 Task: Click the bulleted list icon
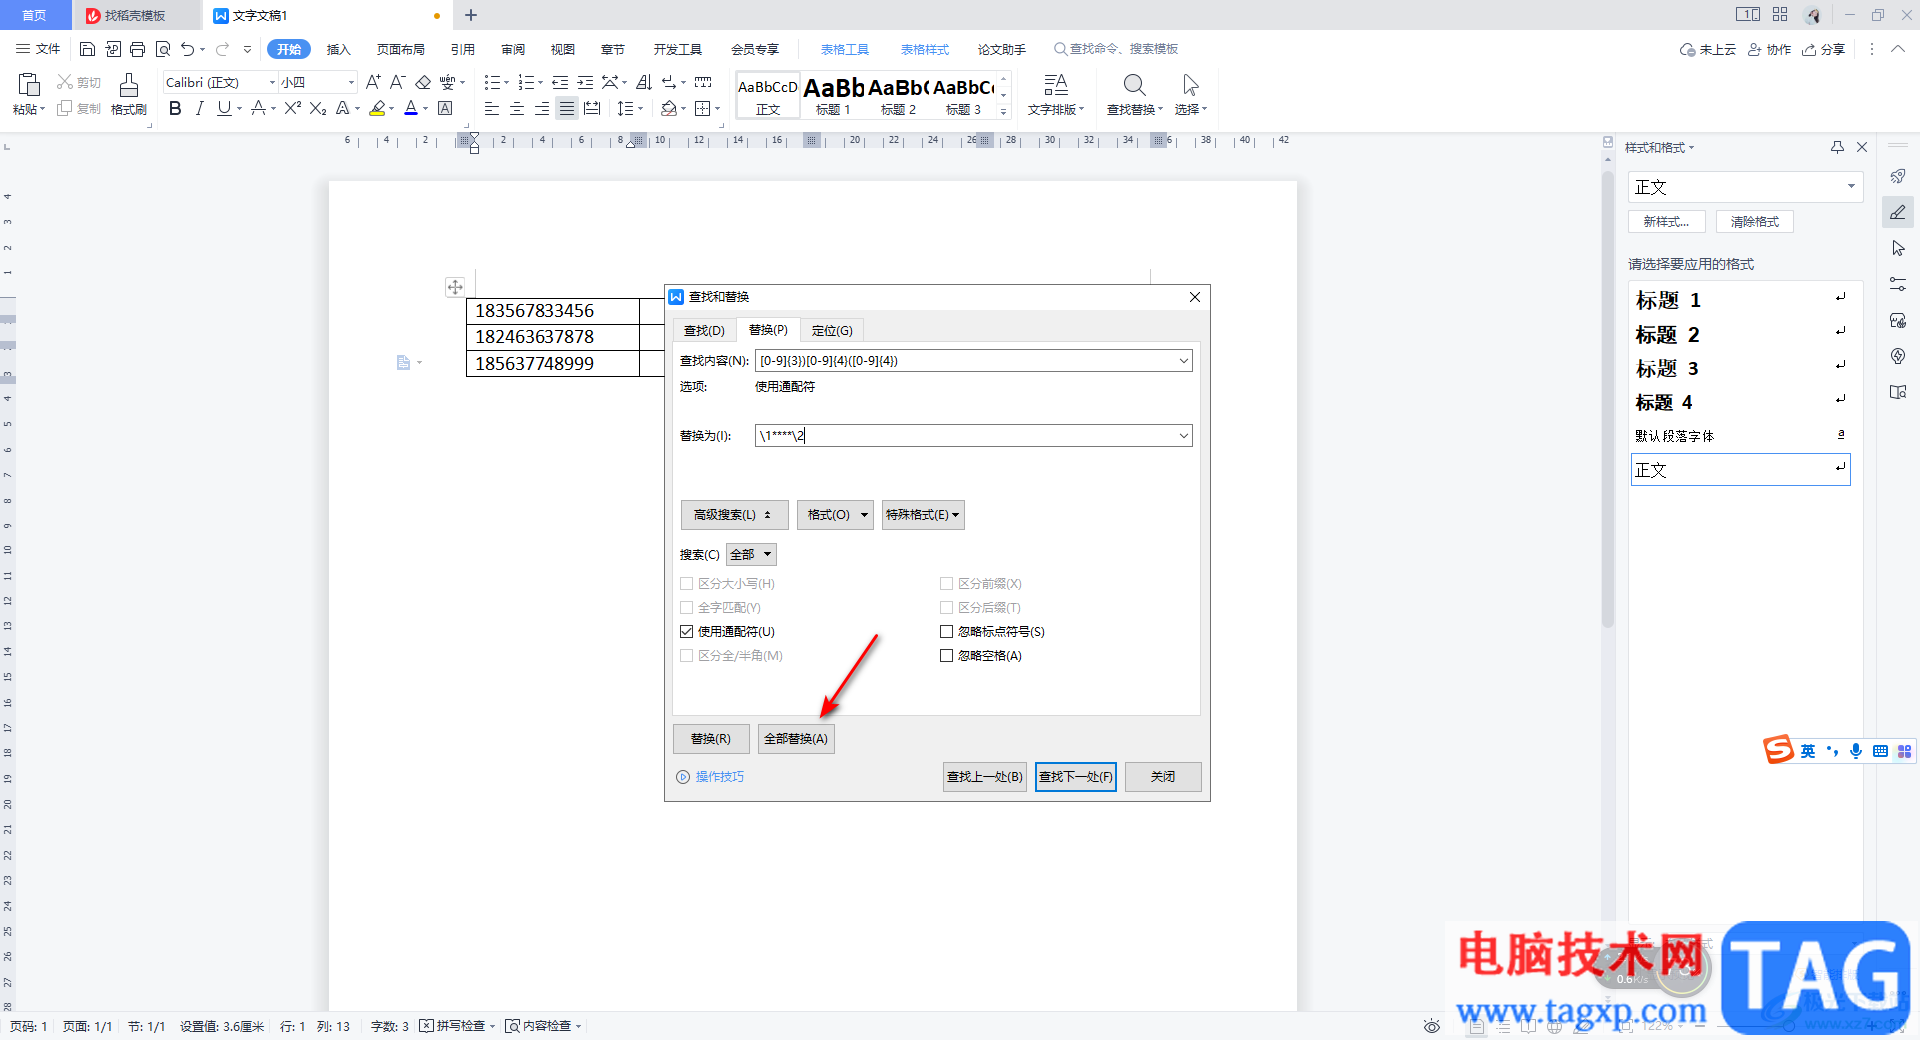click(x=492, y=82)
